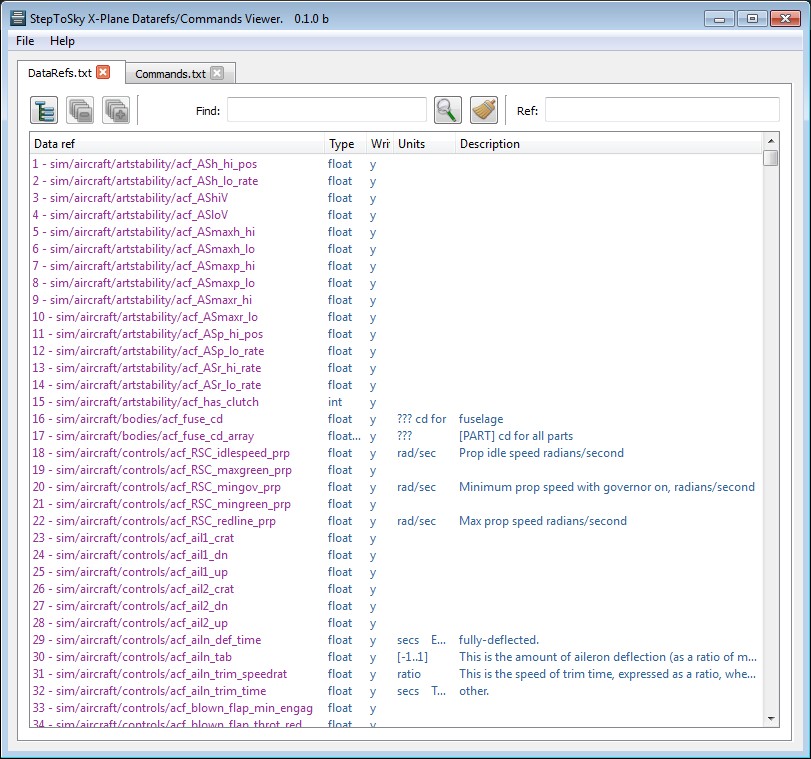Screen dimensions: 811x759
Task: Select row 28 acf_ail2_up
Action: point(396,623)
